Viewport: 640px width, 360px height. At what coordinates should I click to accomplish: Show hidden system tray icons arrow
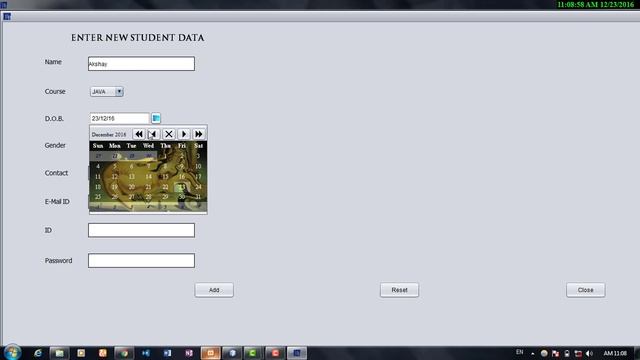coord(533,353)
